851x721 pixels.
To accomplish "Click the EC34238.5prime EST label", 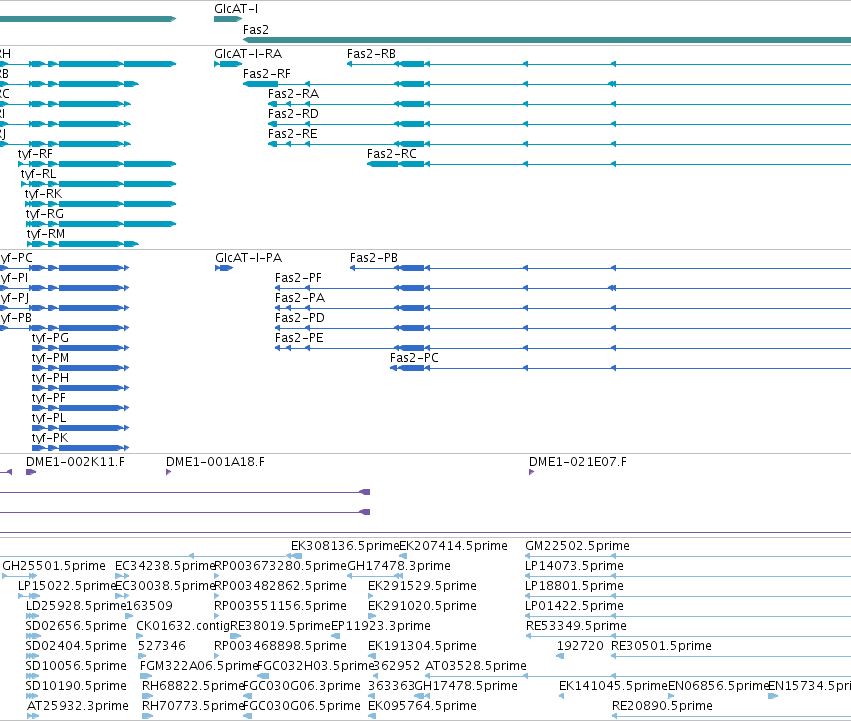I will tap(165, 566).
